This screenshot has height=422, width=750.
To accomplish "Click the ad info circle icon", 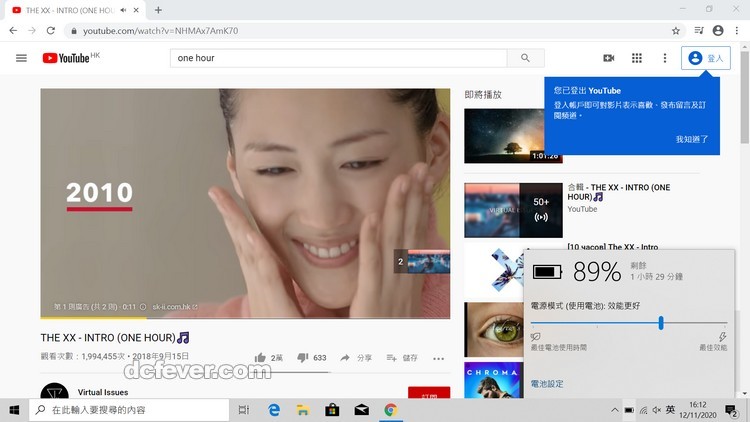I will 143,307.
